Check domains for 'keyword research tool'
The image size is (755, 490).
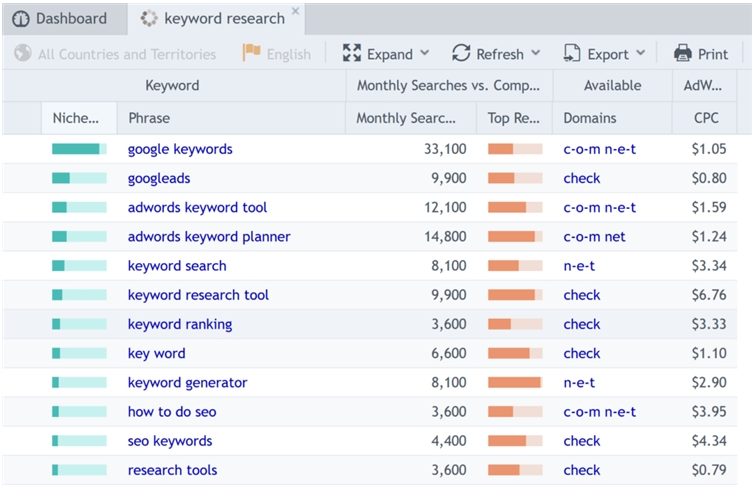point(582,295)
